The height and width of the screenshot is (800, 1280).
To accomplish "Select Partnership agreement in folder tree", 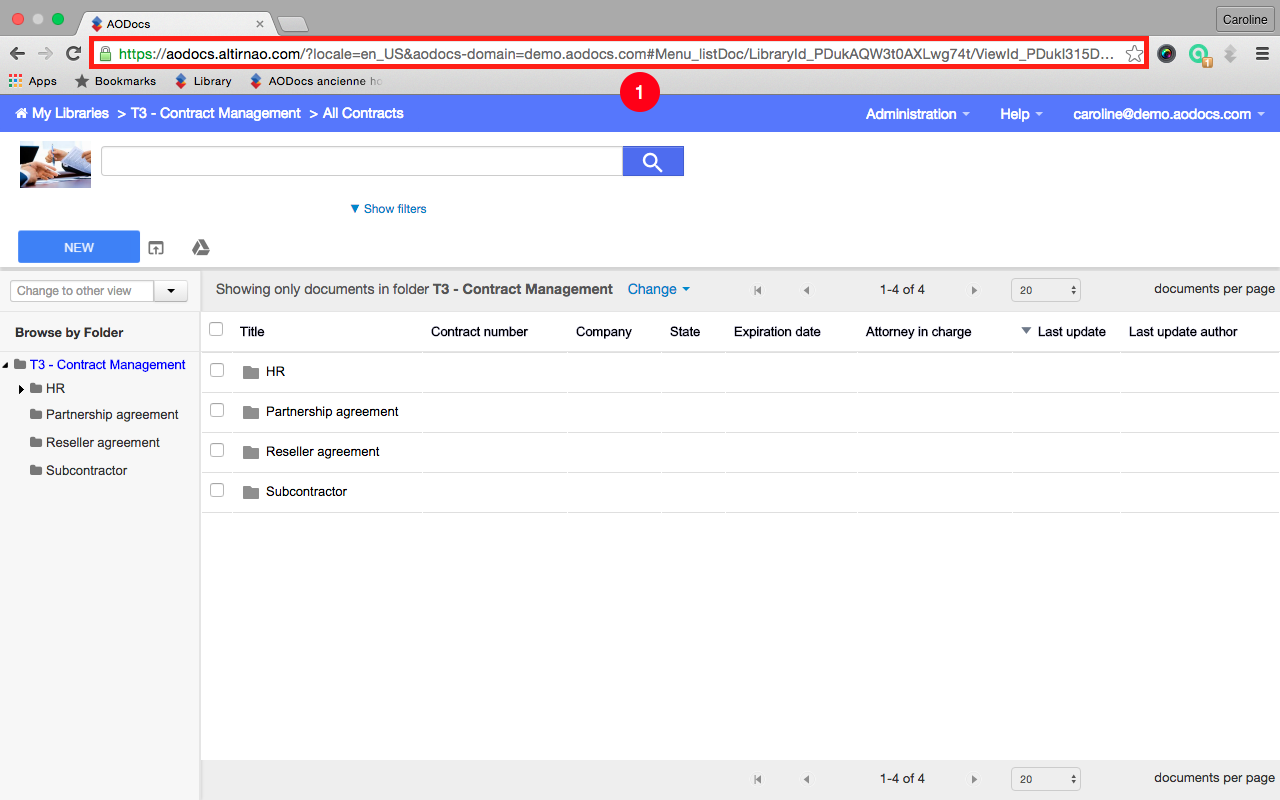I will 112,414.
